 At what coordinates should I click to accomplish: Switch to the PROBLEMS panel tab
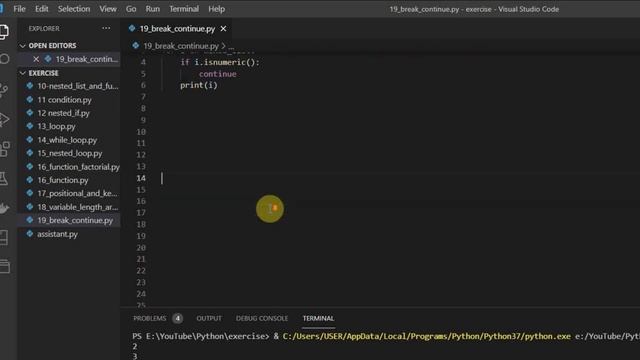(150, 318)
